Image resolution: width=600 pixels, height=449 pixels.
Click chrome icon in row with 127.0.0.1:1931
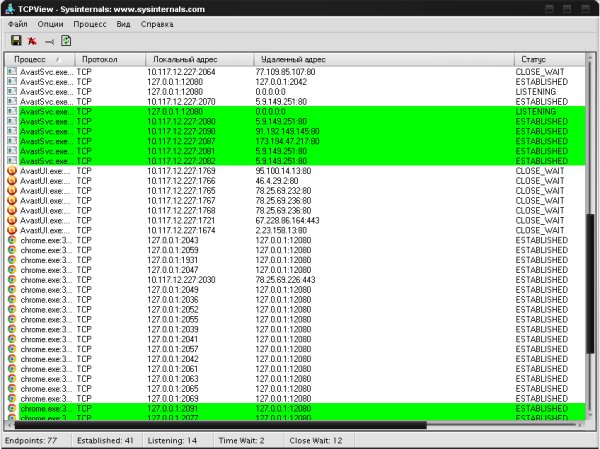pos(12,260)
